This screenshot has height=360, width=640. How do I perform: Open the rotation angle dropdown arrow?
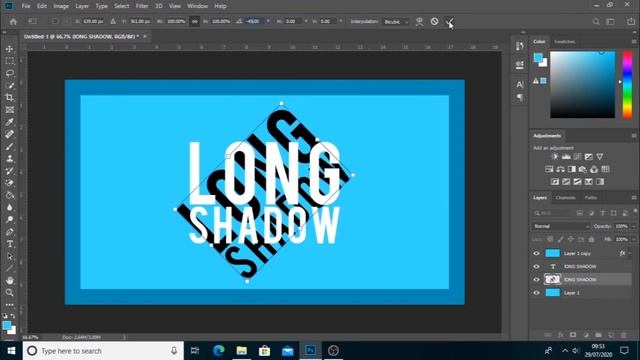[x=268, y=21]
